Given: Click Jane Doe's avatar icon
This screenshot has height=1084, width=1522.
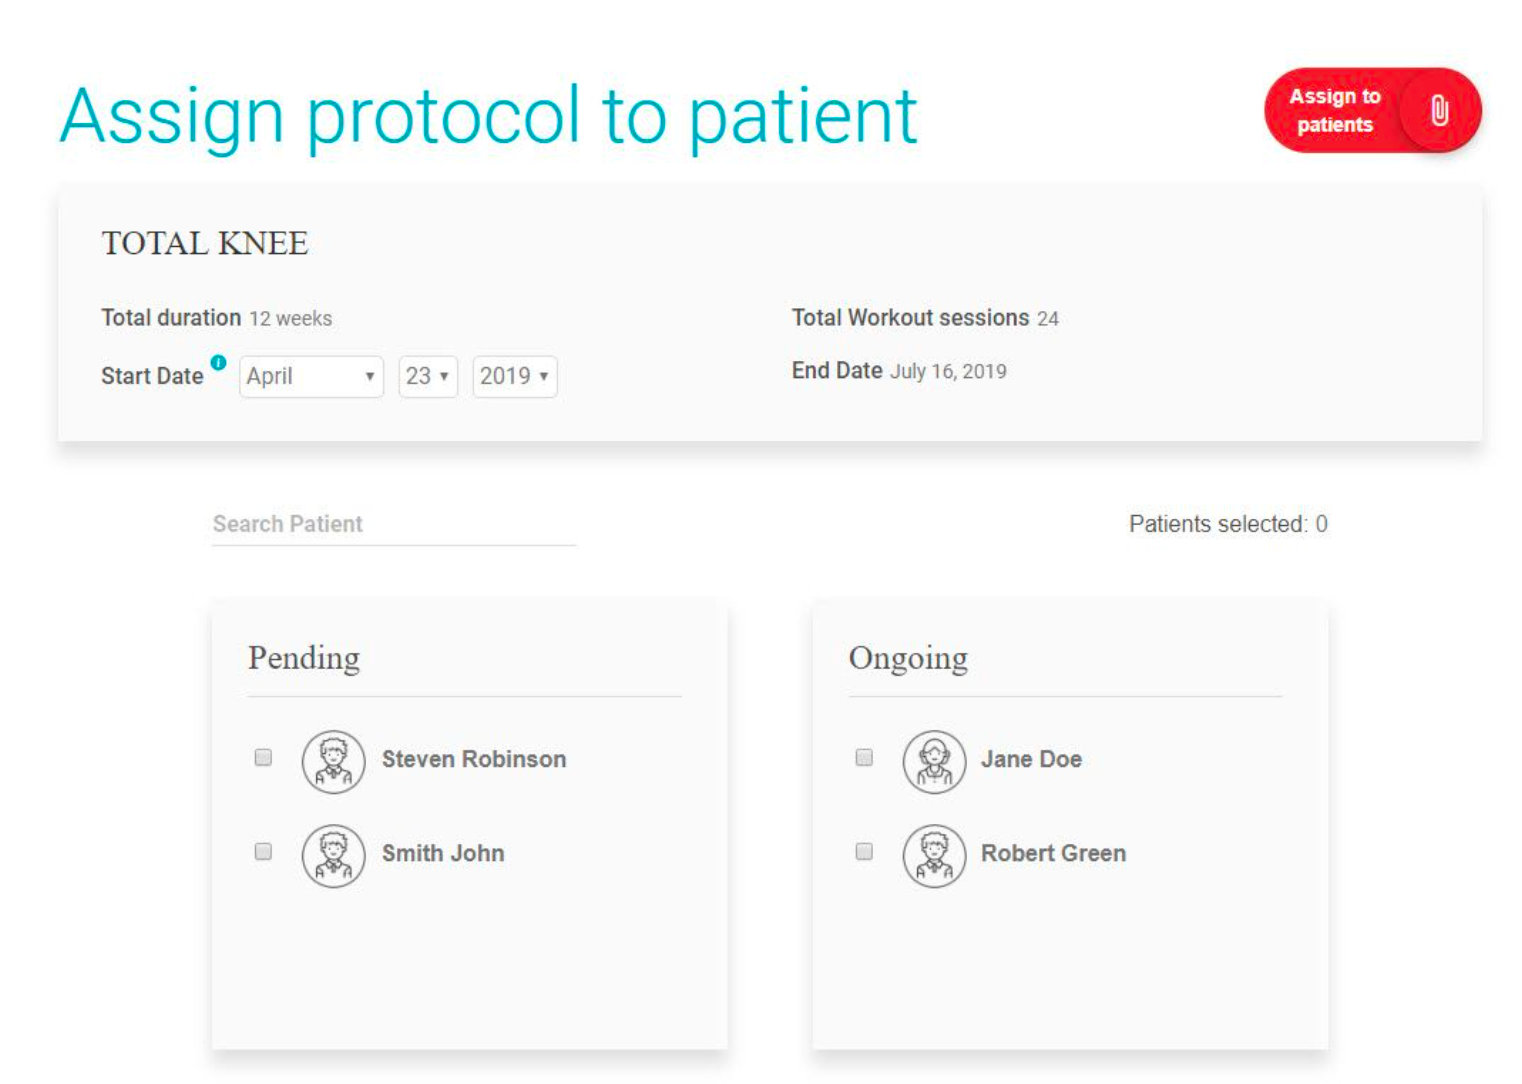Looking at the screenshot, I should [x=934, y=761].
